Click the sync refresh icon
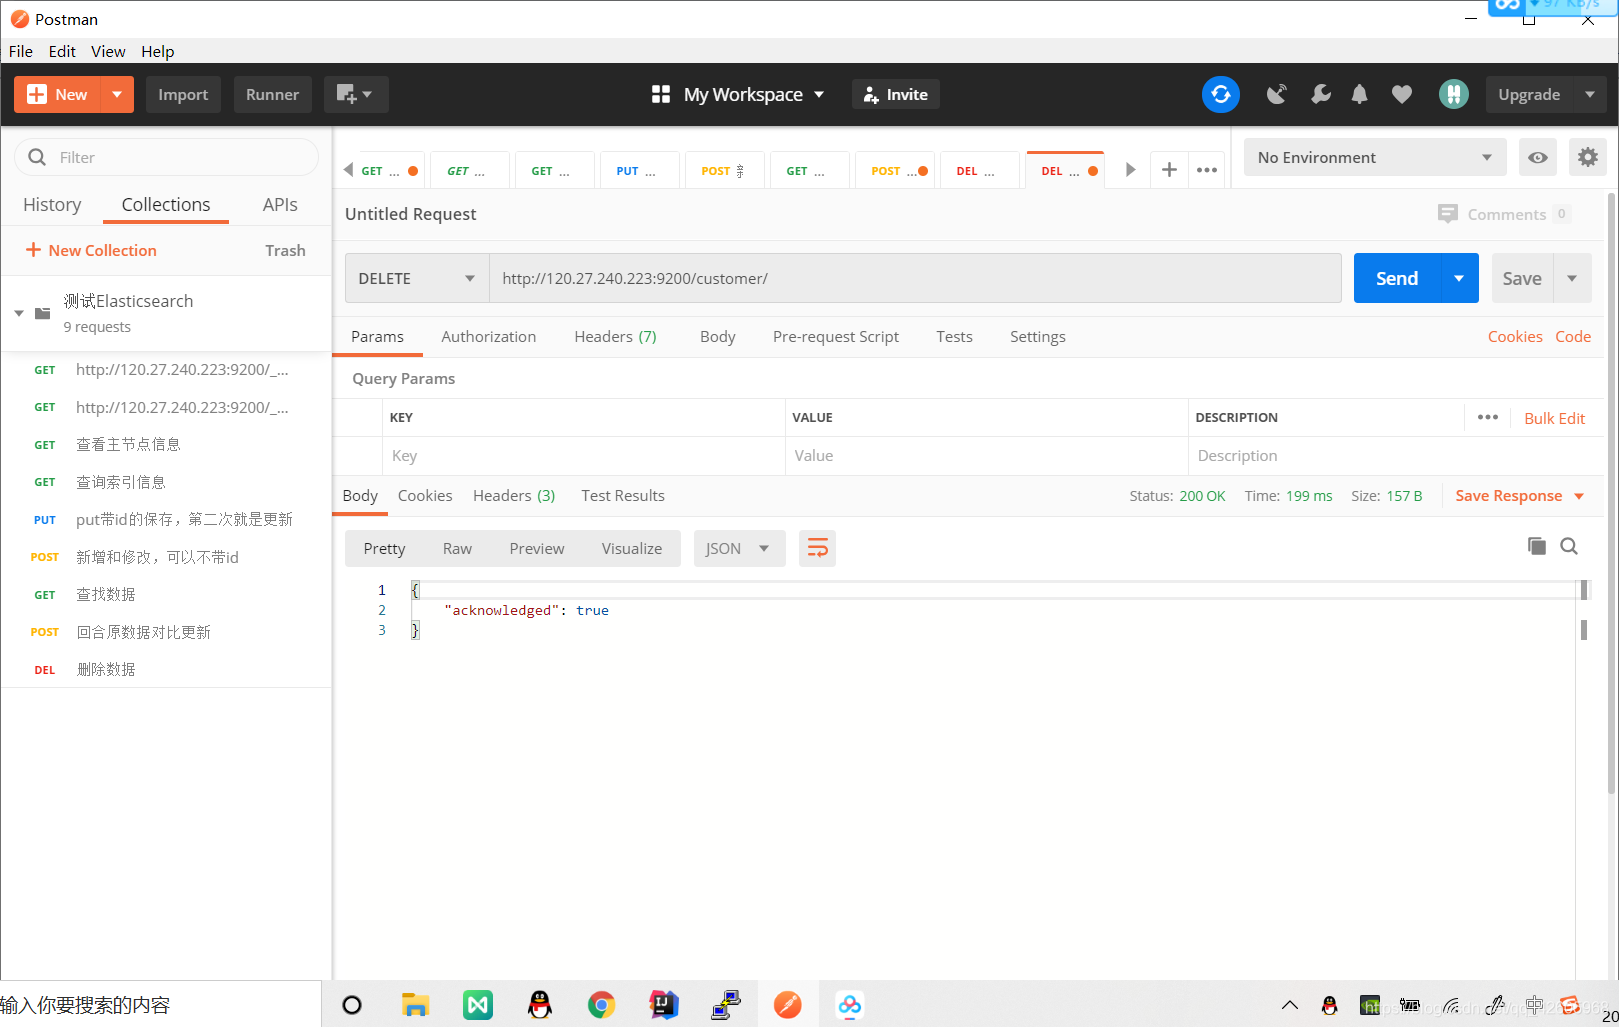1619x1027 pixels. point(1220,94)
